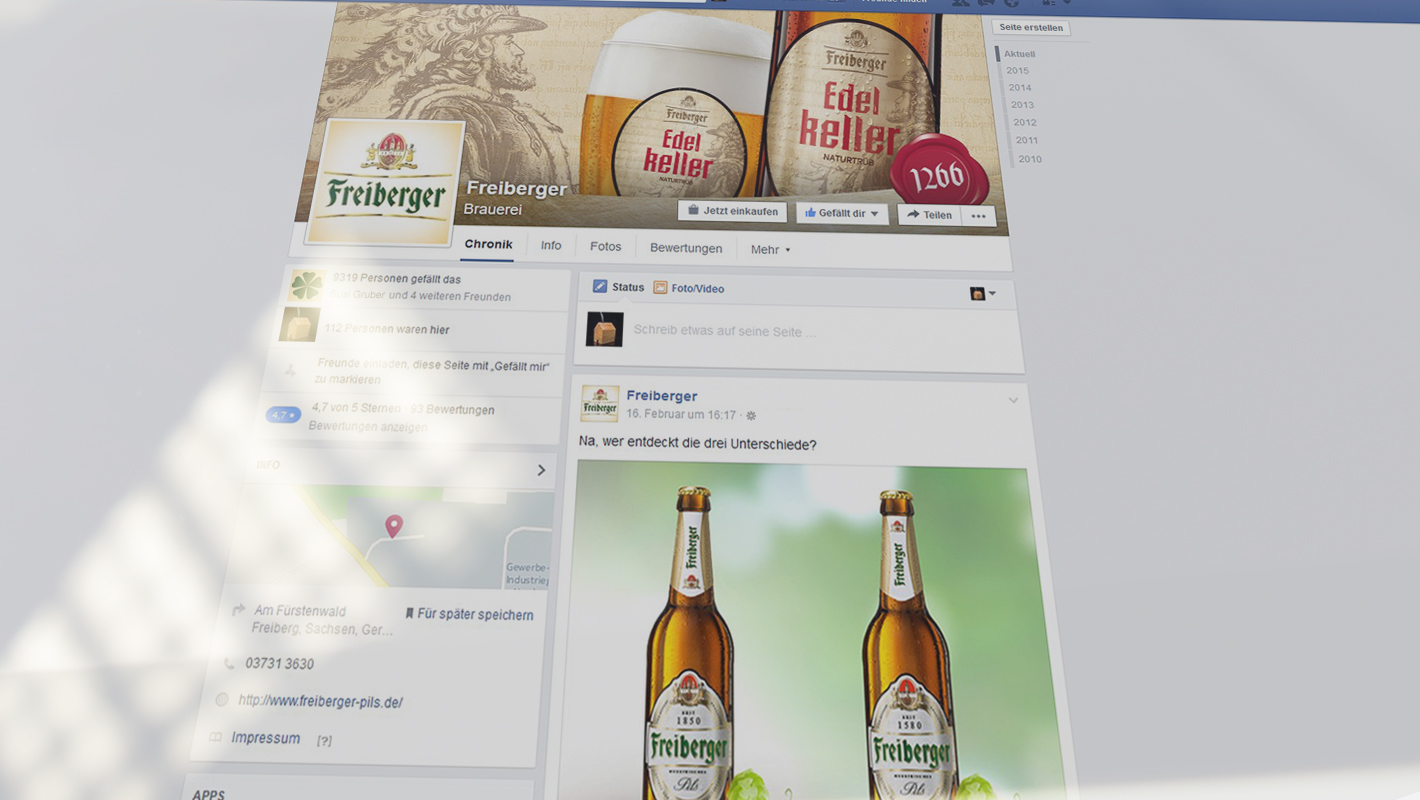
Task: Click the Freunde einladen invite link
Action: 430,372
